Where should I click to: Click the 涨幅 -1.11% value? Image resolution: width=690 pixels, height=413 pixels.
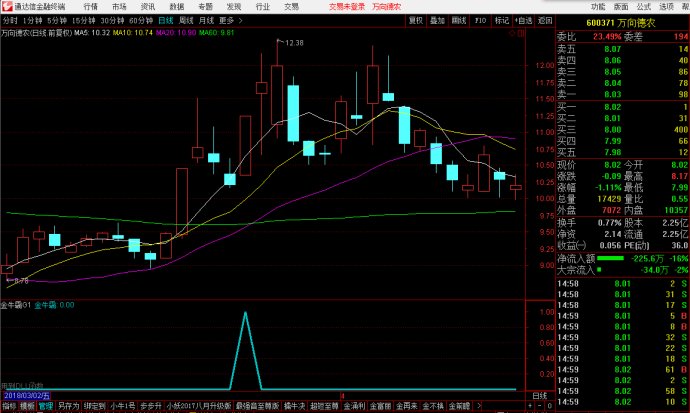click(x=608, y=187)
